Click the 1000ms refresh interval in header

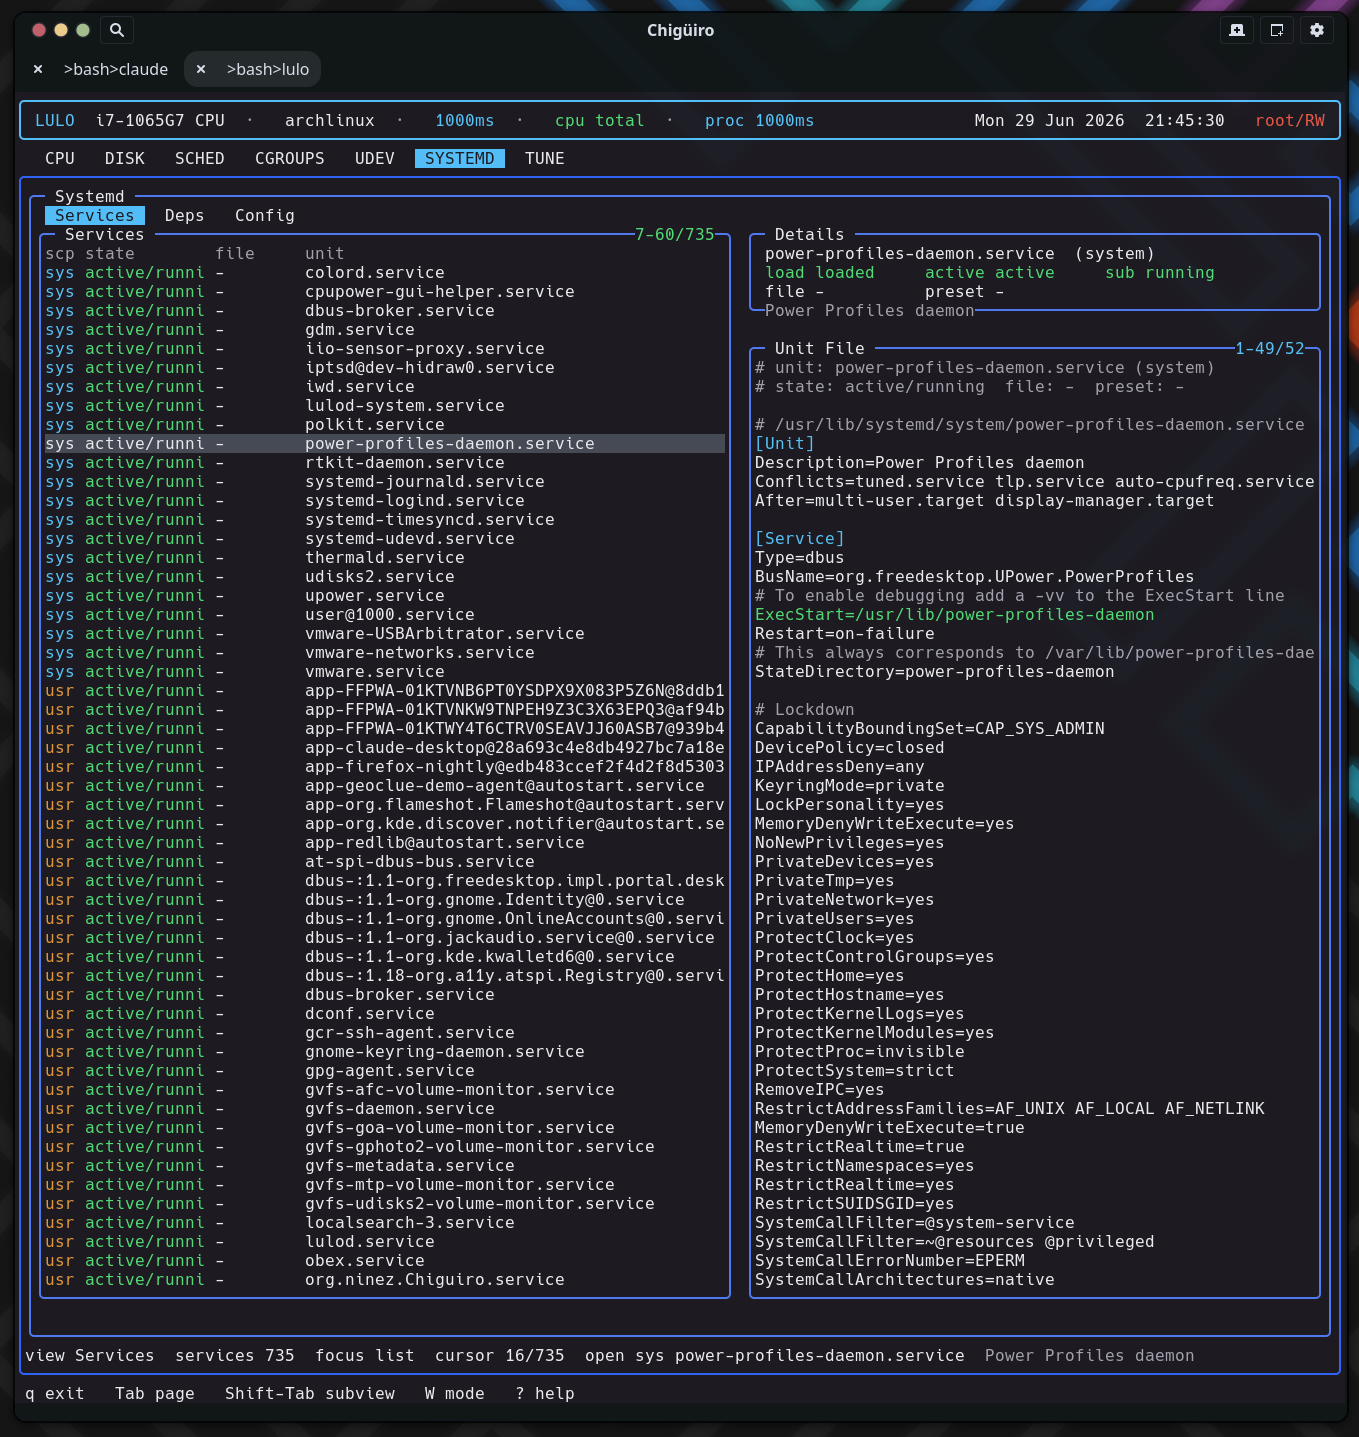pos(465,120)
